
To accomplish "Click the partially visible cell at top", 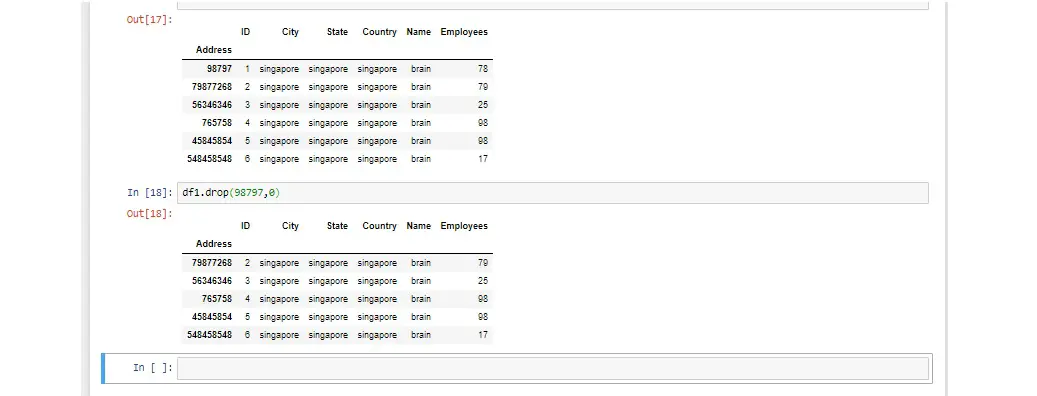I will click(552, 5).
